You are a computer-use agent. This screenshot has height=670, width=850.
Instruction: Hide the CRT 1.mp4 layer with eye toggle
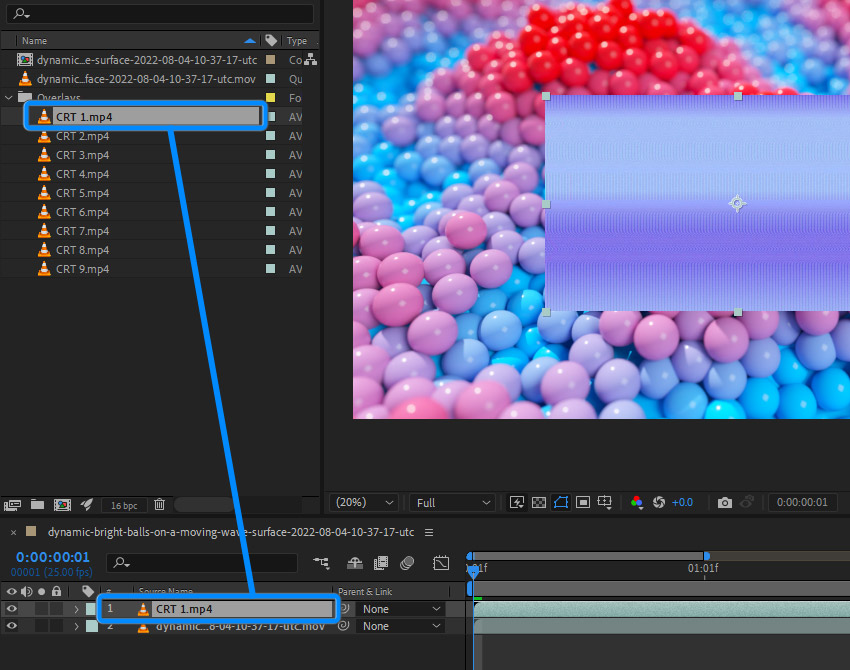click(11, 609)
